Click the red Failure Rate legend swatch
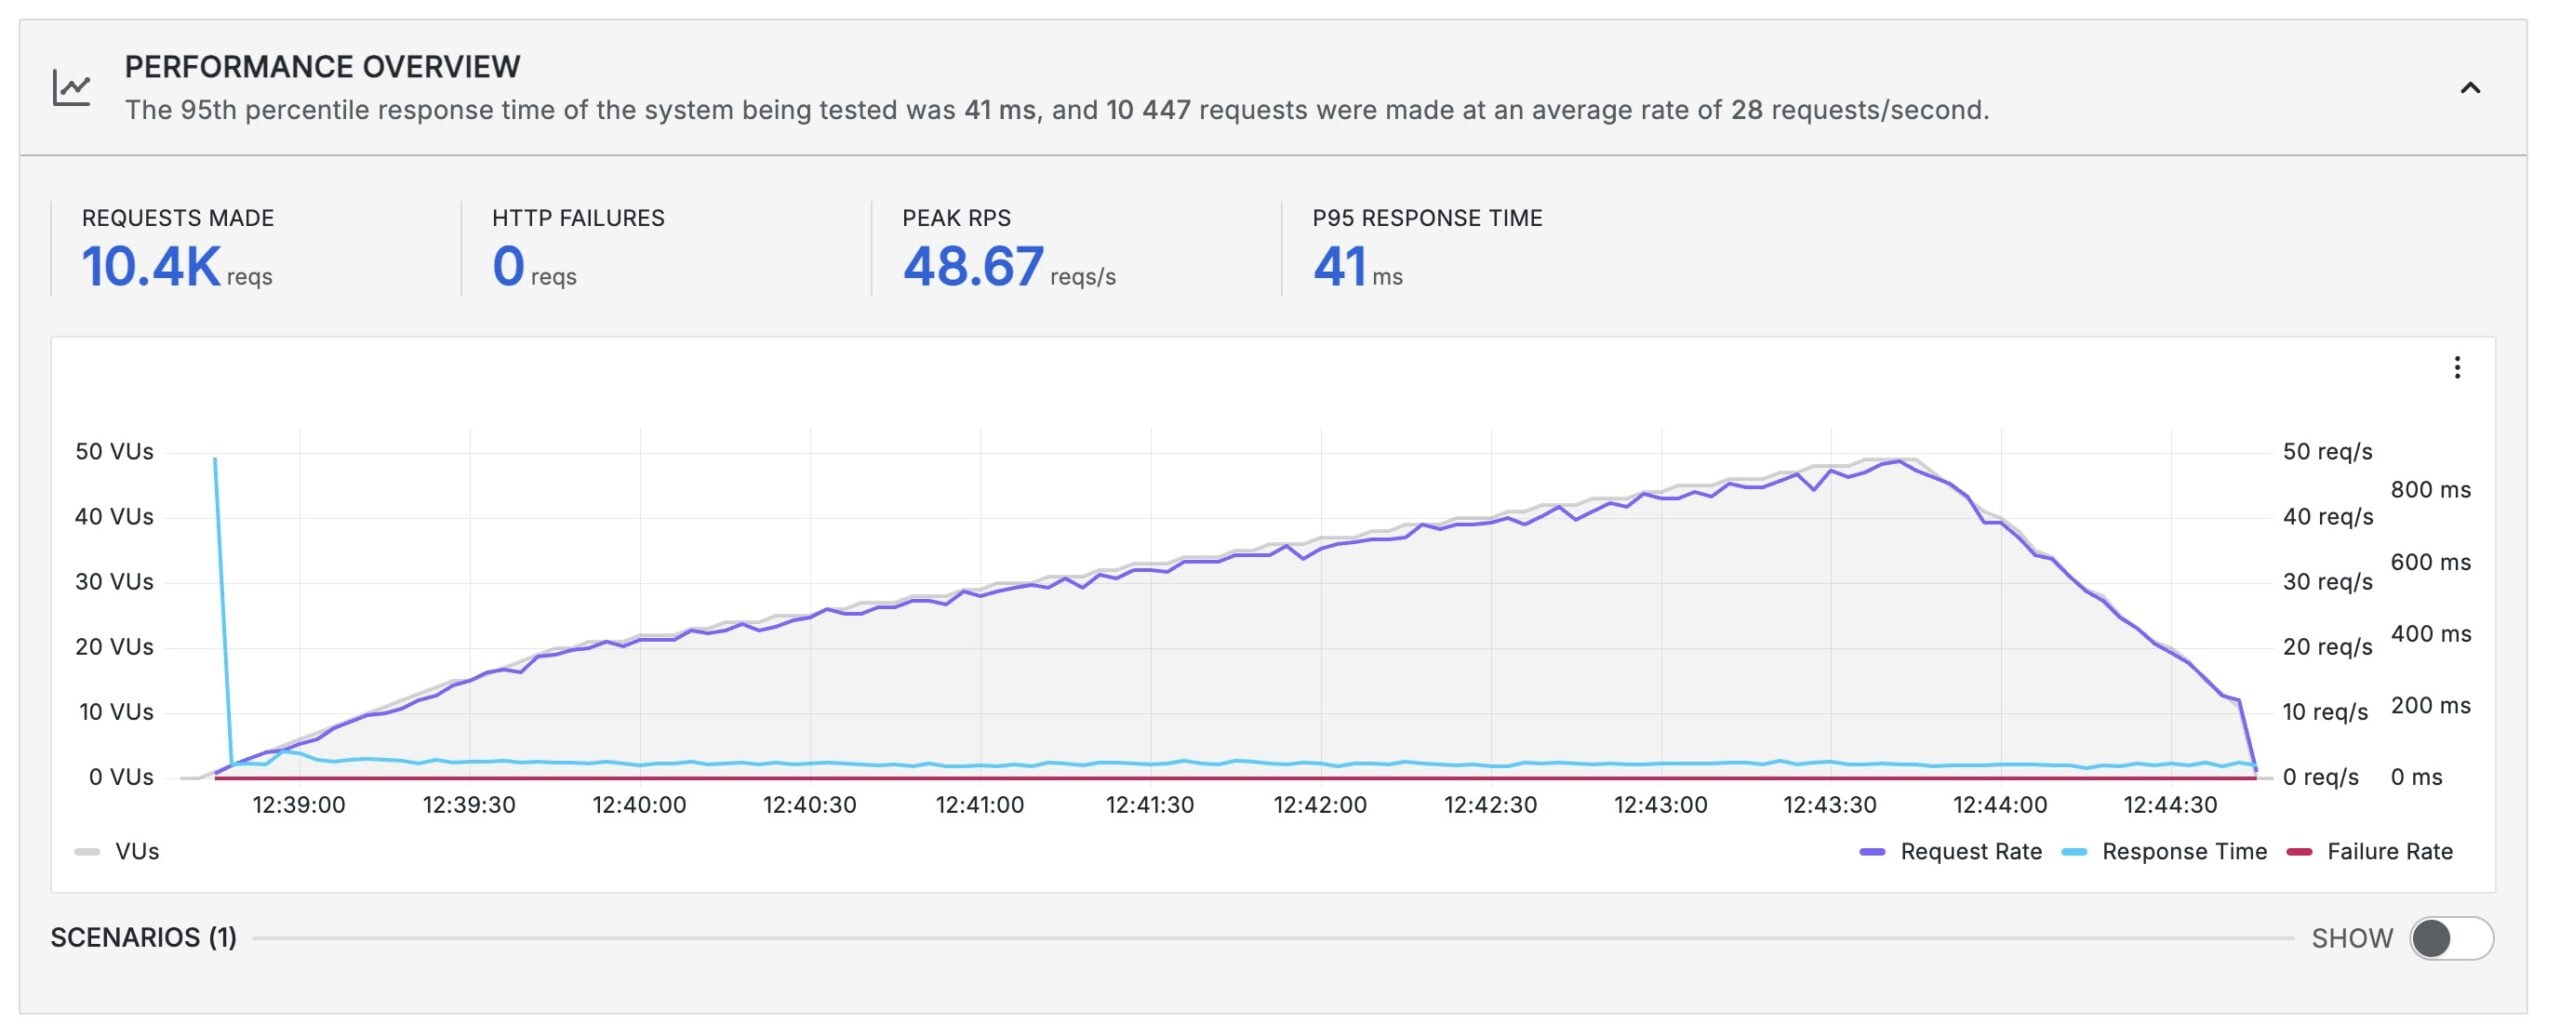 2299,852
